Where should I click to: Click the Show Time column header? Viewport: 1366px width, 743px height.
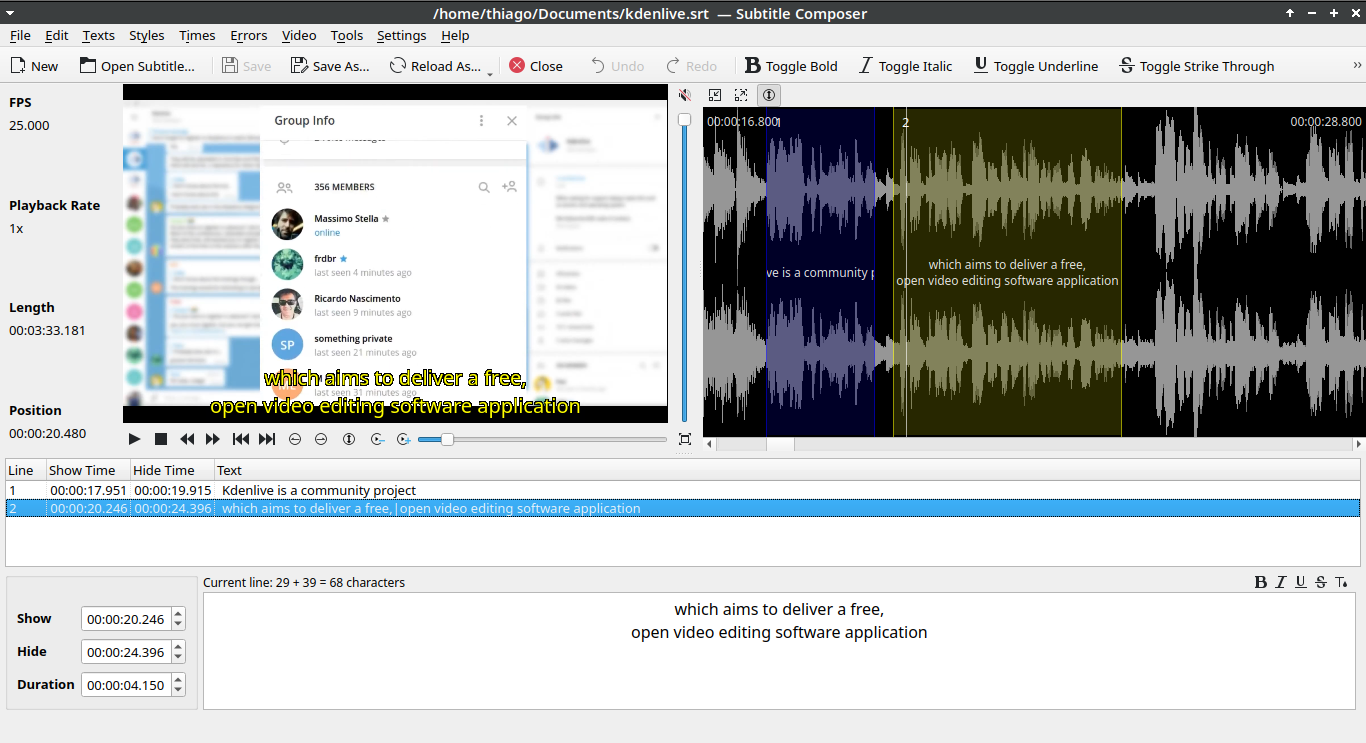coord(87,470)
